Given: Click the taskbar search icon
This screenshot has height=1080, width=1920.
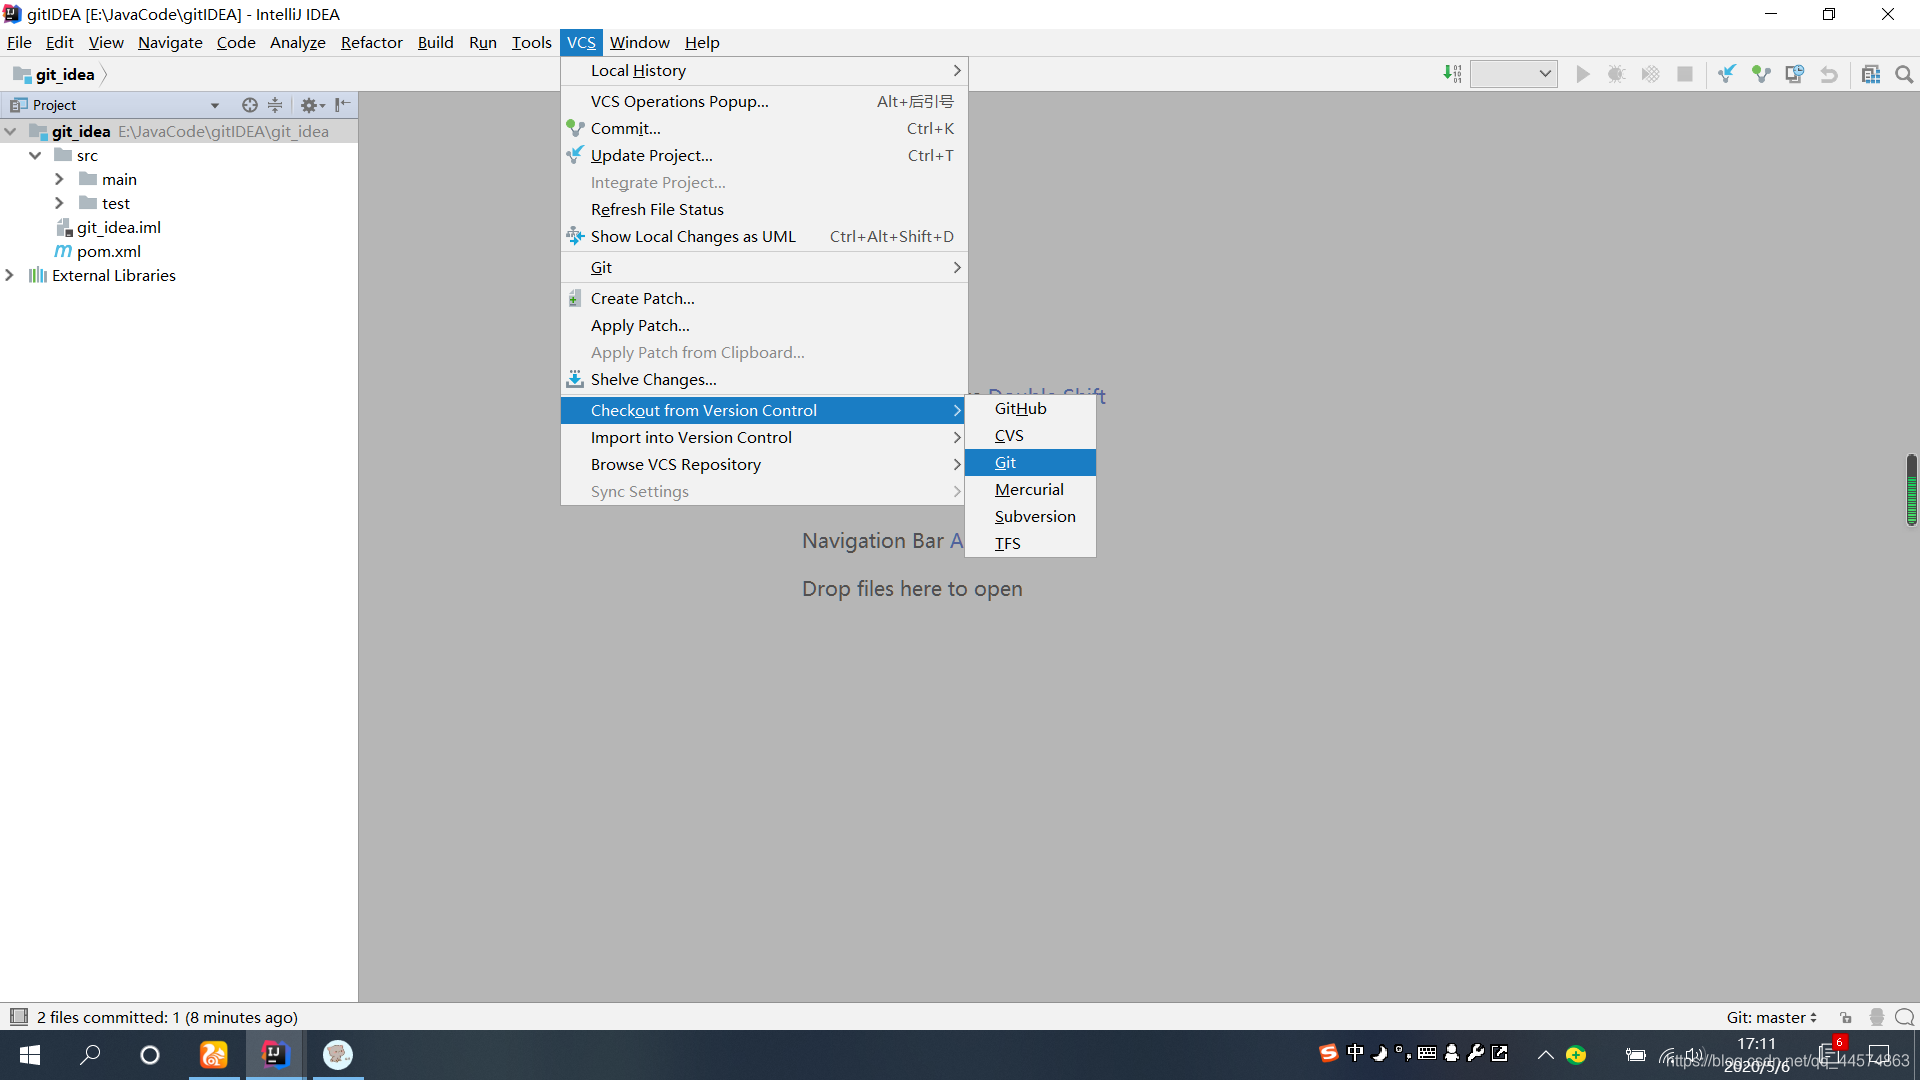Looking at the screenshot, I should tap(90, 1055).
